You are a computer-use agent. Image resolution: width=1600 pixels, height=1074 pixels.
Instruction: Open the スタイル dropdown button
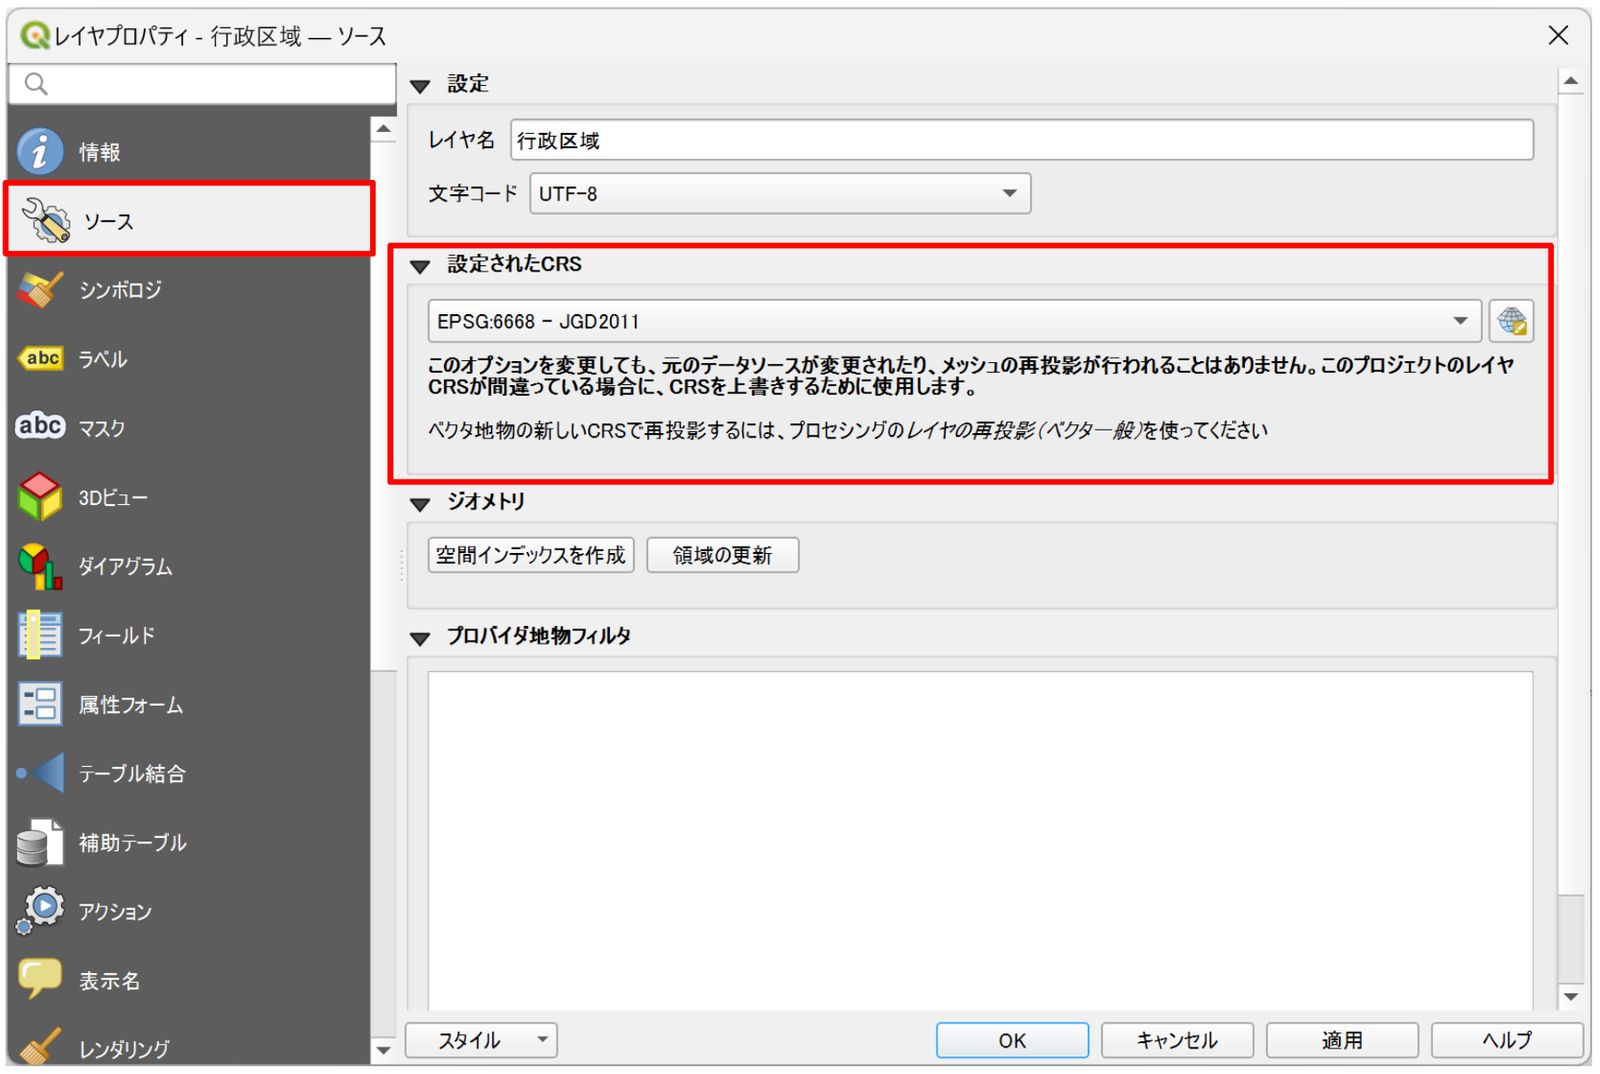click(x=481, y=1040)
